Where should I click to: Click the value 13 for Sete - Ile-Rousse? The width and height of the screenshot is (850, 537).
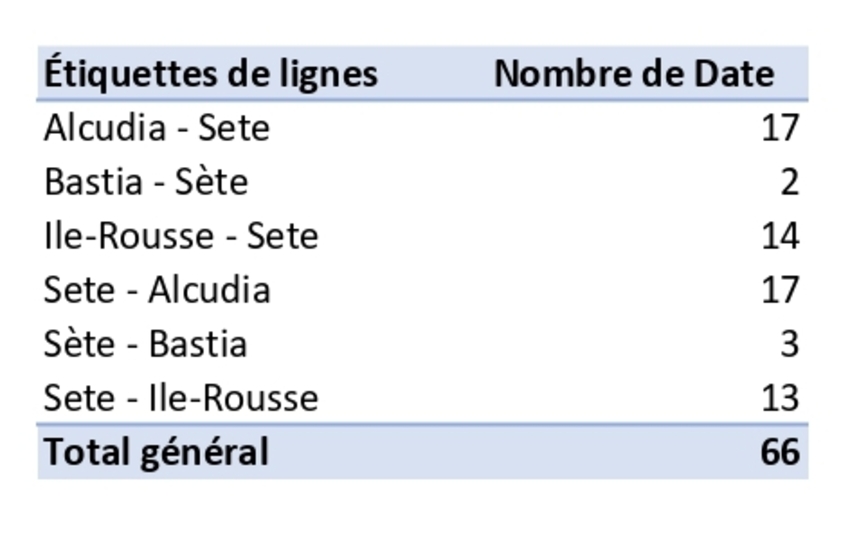tap(780, 398)
